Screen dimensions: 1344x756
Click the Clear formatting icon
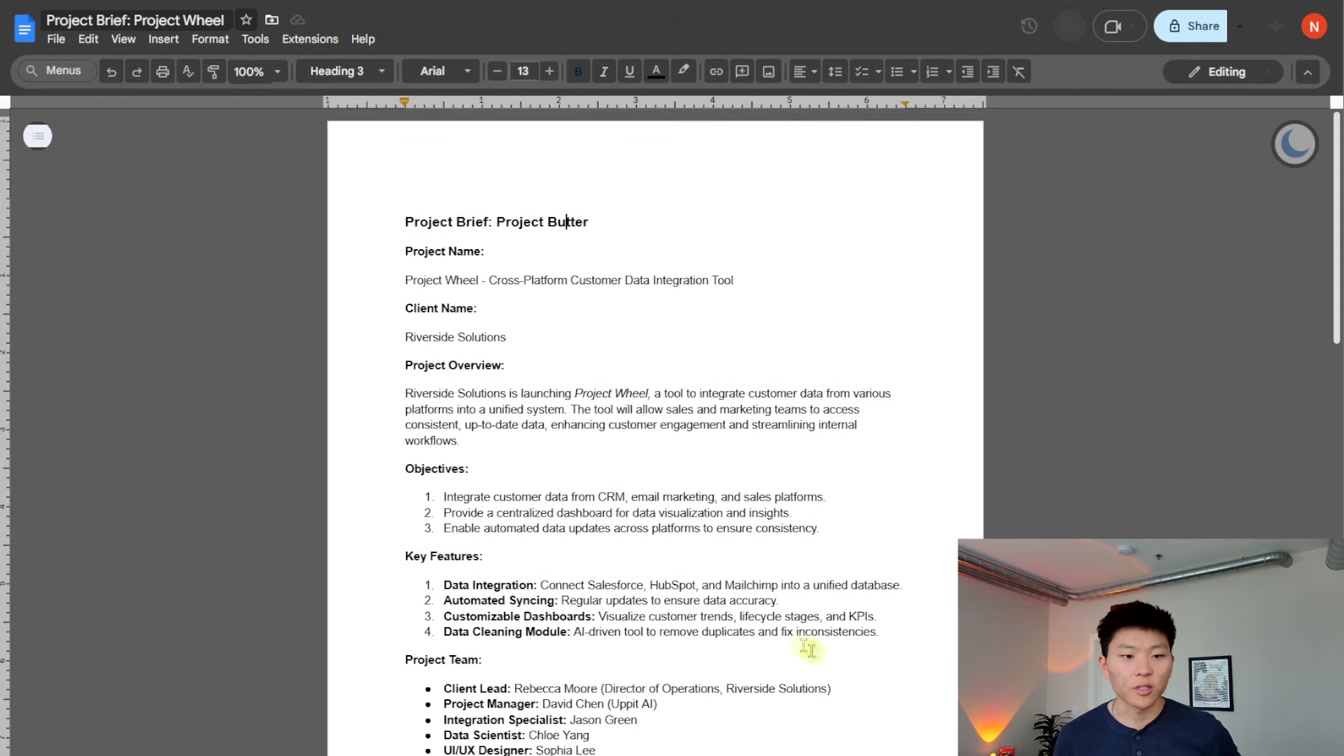click(1019, 72)
